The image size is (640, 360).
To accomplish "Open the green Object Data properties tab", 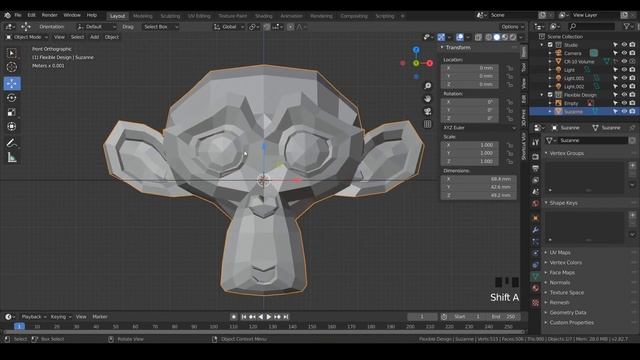I will (536, 276).
